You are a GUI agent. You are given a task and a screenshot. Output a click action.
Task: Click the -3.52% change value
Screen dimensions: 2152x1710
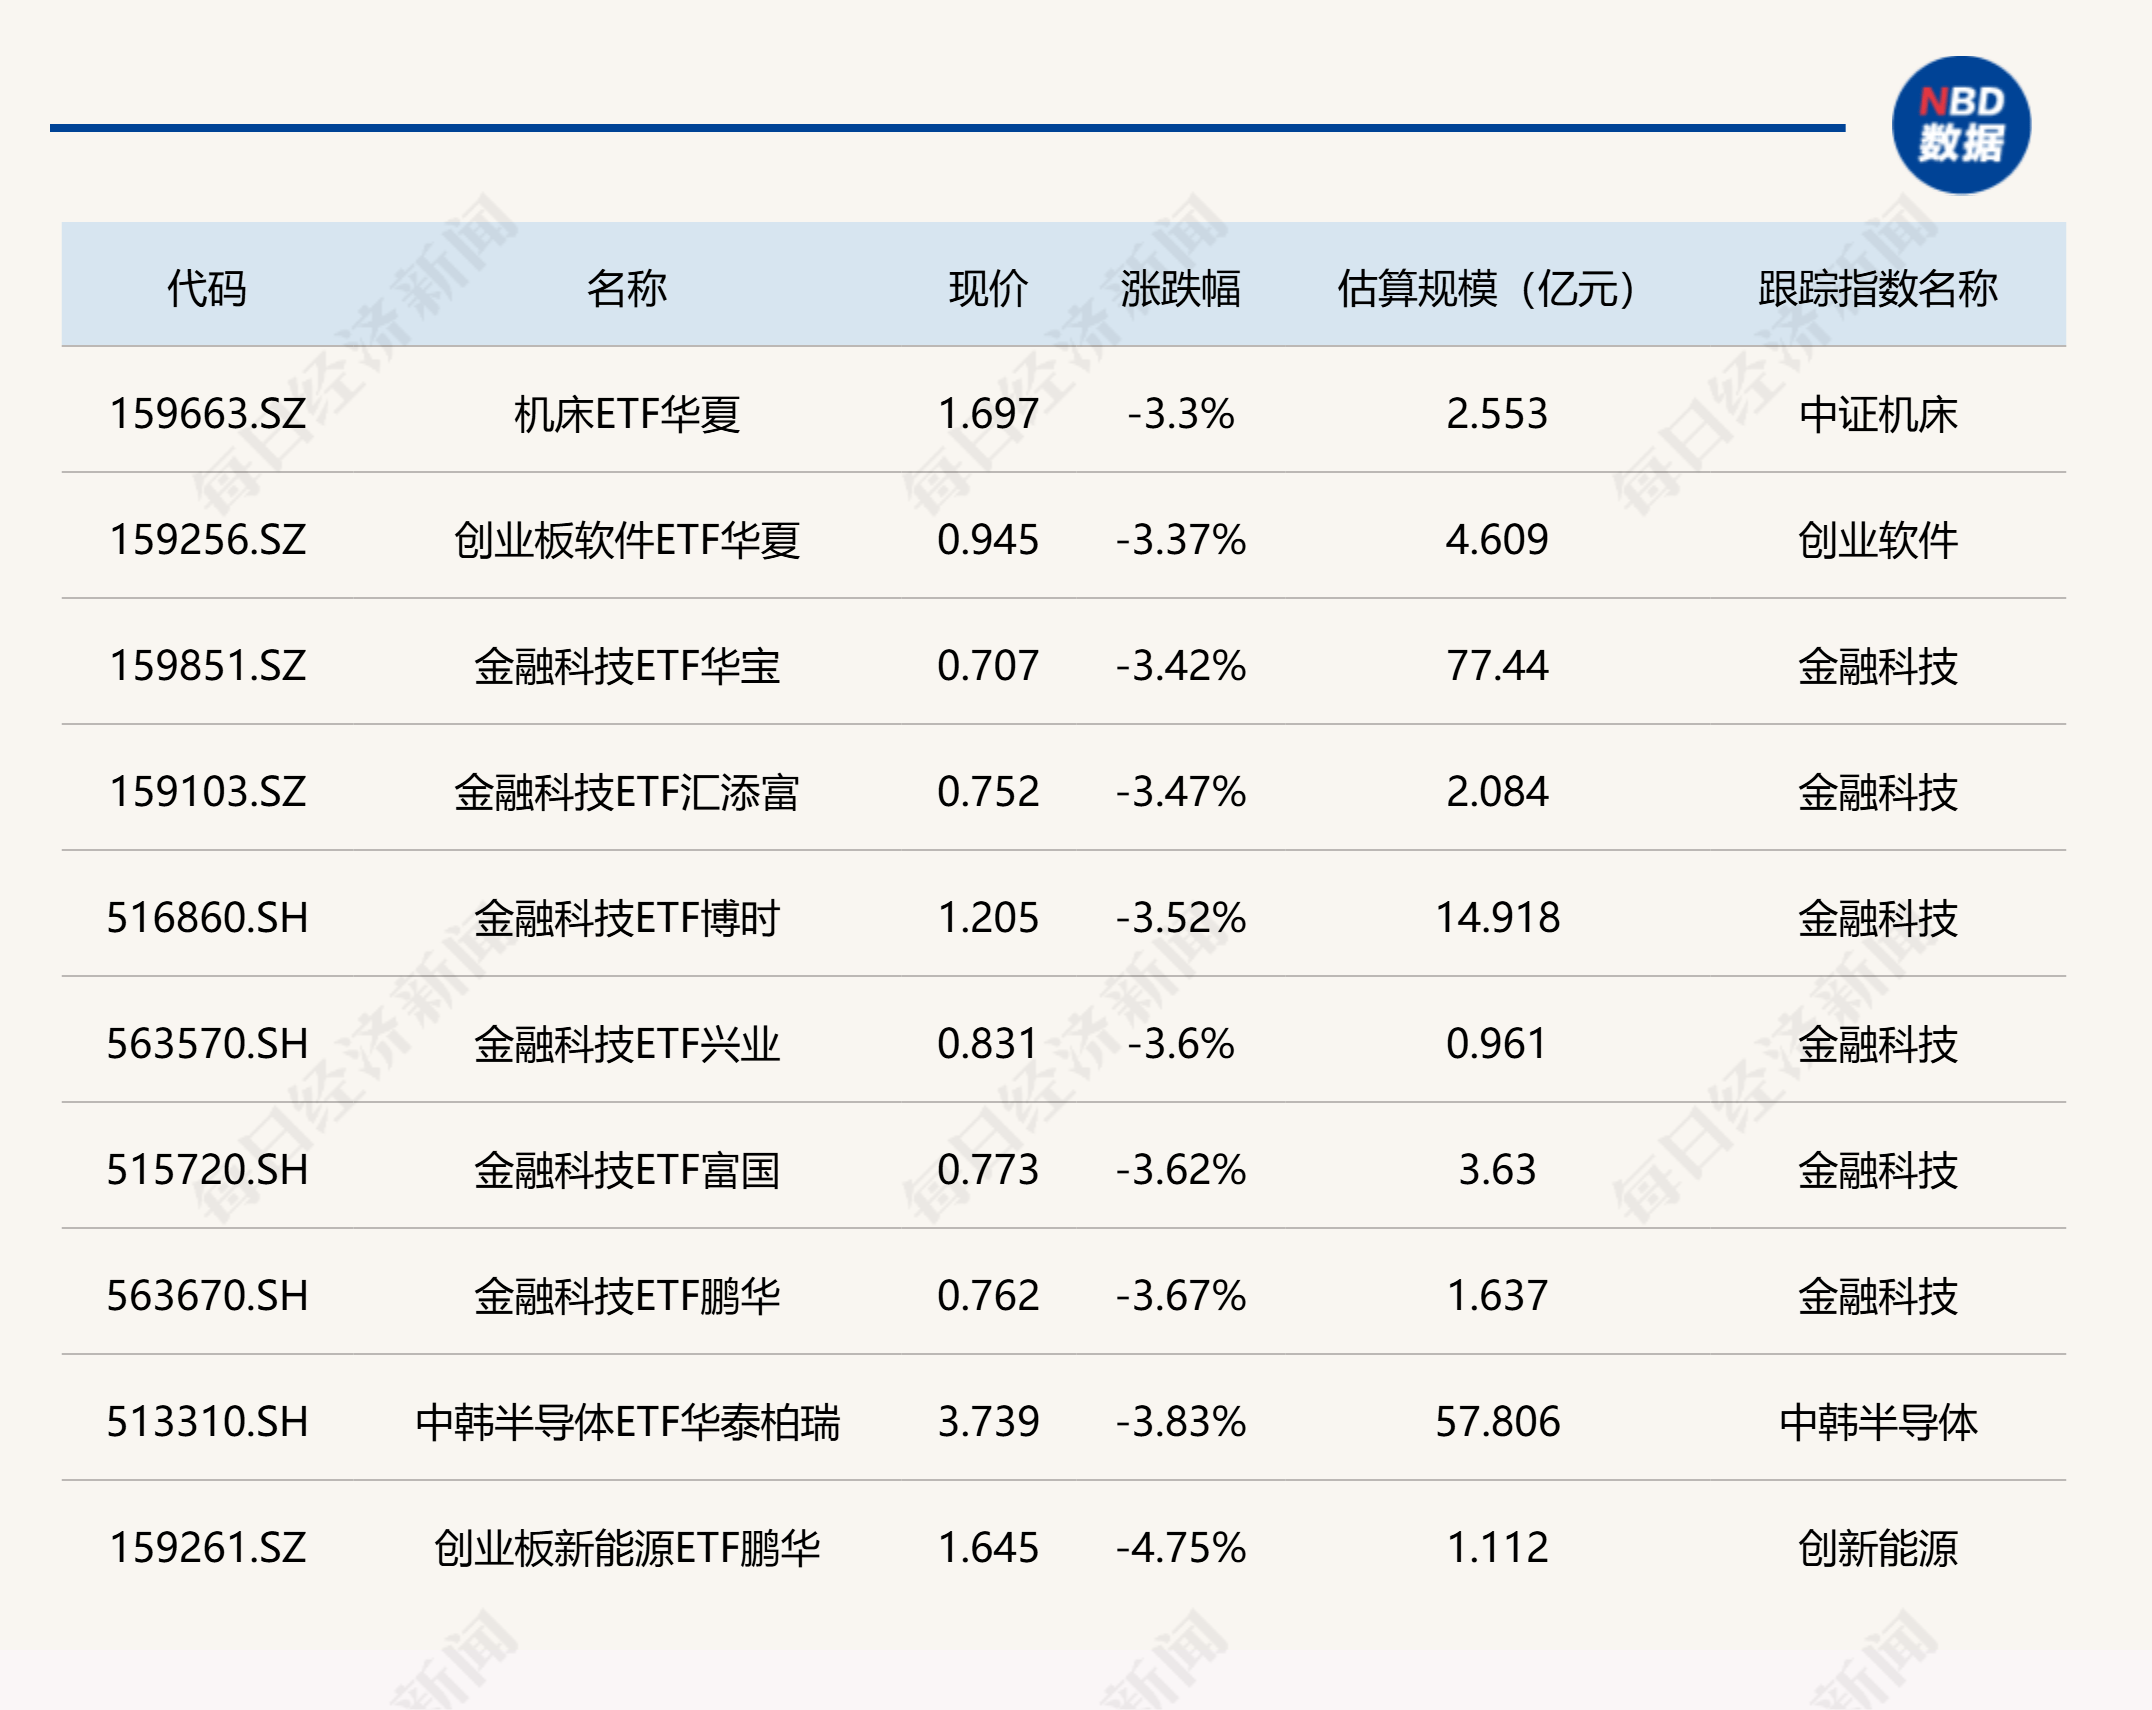click(1180, 918)
